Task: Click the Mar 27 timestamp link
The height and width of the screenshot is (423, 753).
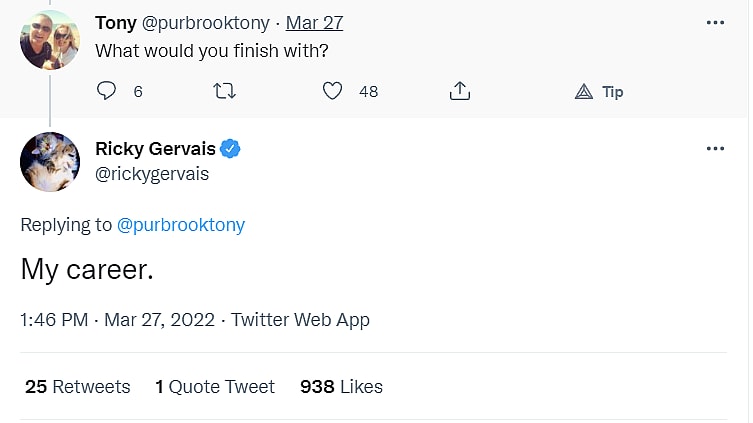Action: tap(313, 22)
